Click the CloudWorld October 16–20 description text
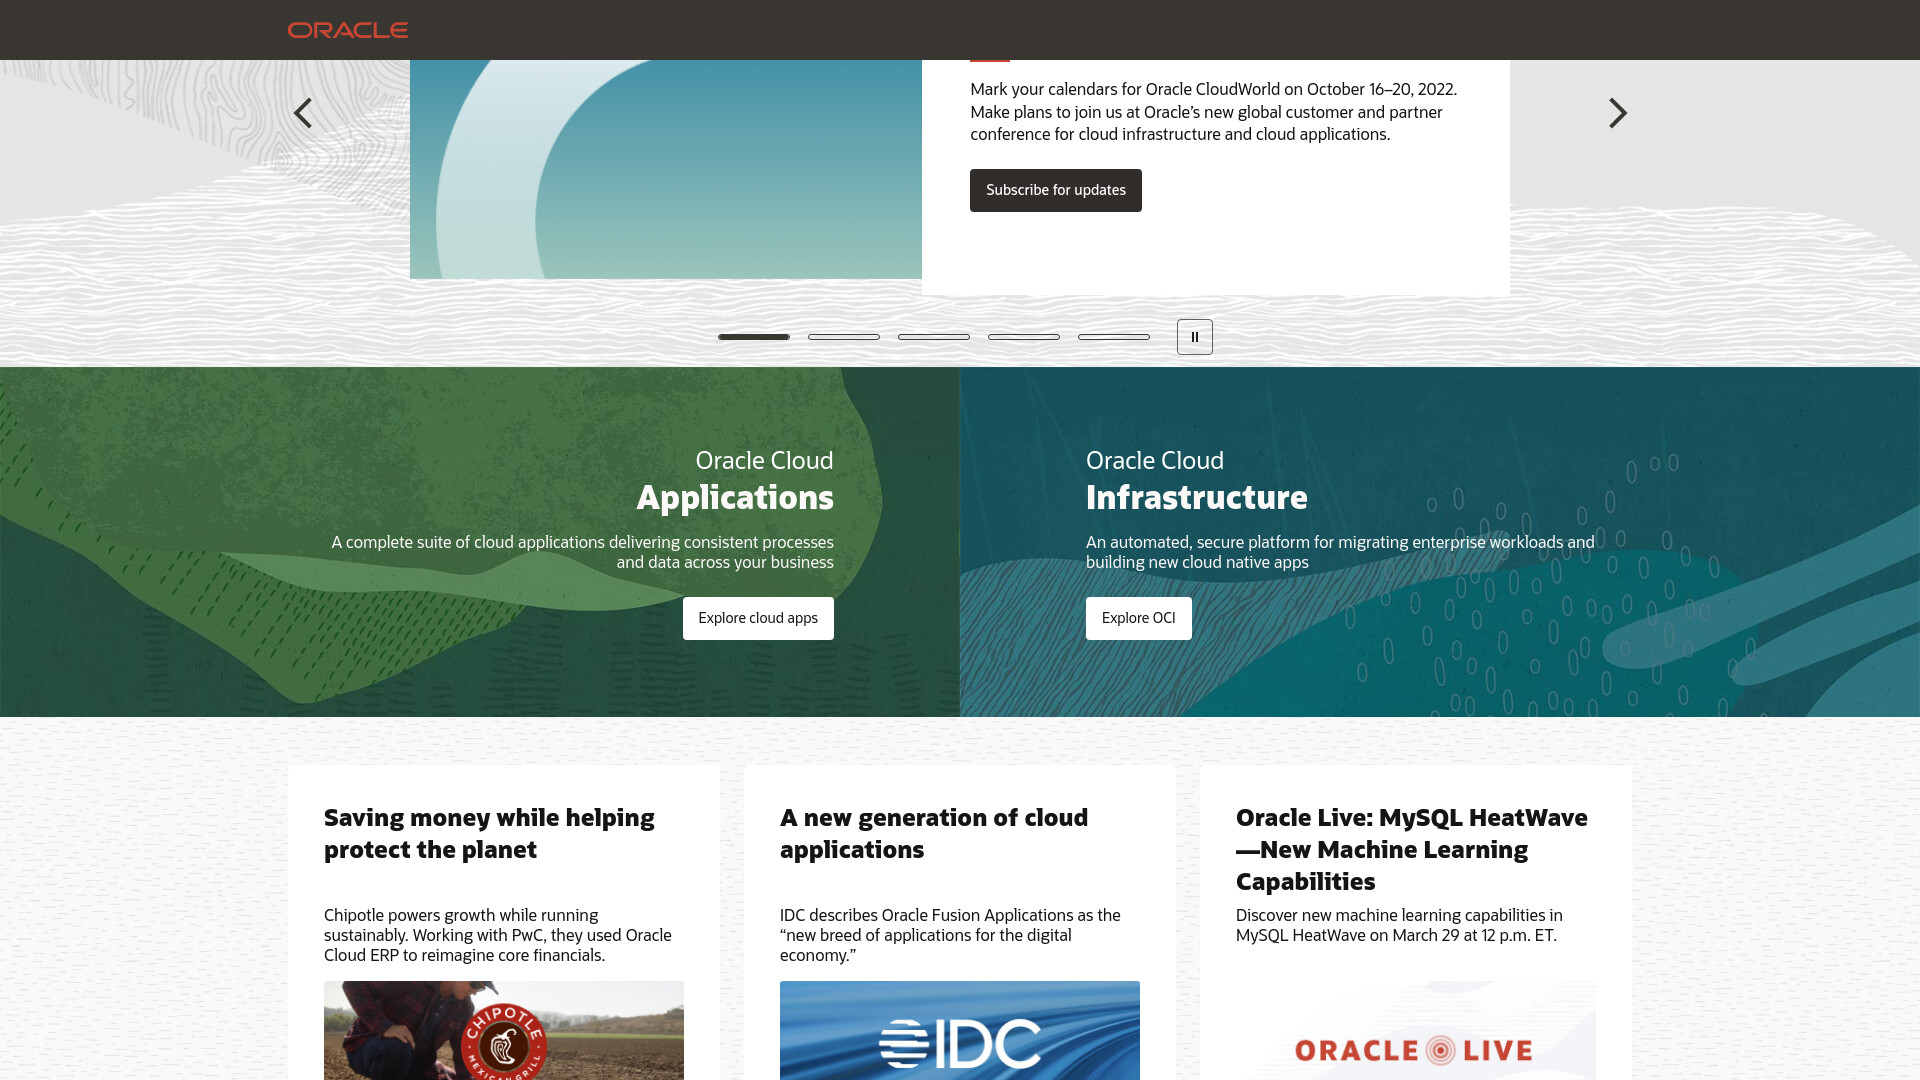The width and height of the screenshot is (1920, 1080). (x=1213, y=112)
